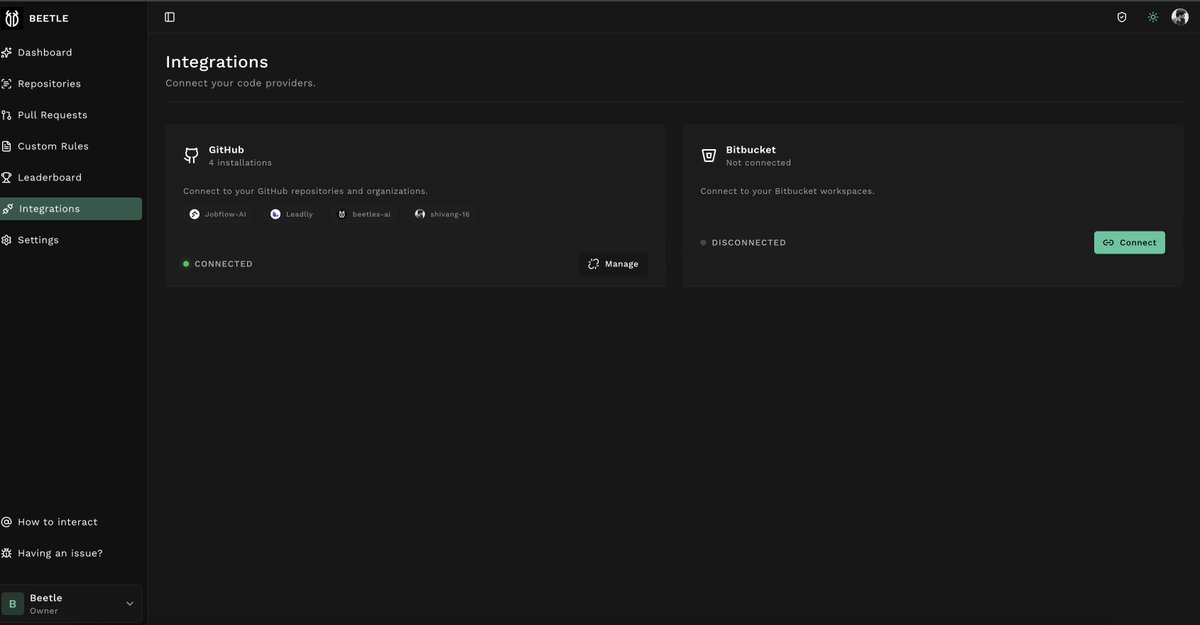Image resolution: width=1200 pixels, height=625 pixels.
Task: Click the bug icon beside Having an issue
Action: pos(7,553)
